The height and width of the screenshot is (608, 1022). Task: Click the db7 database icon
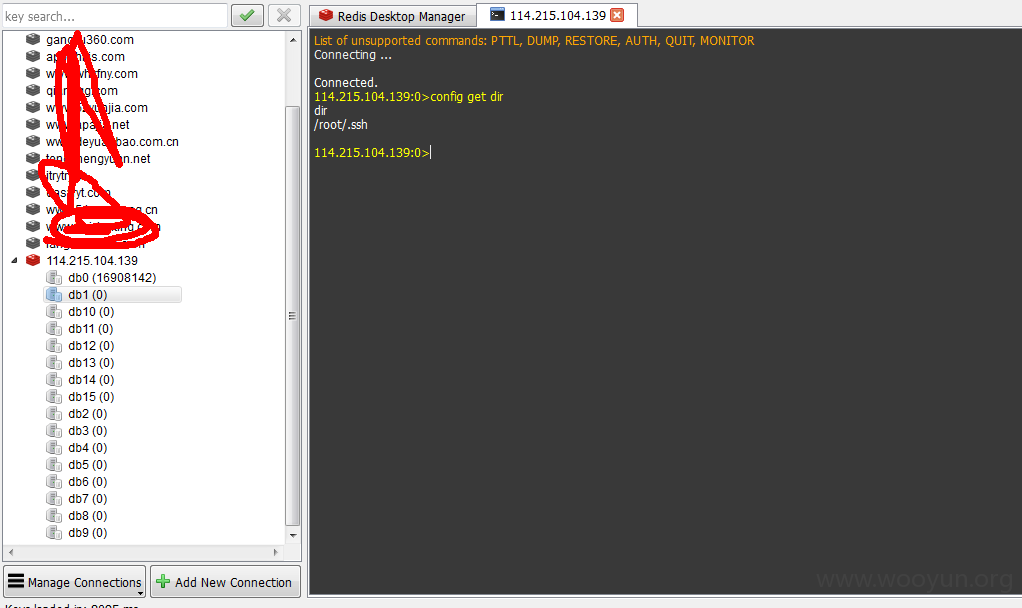coord(54,499)
